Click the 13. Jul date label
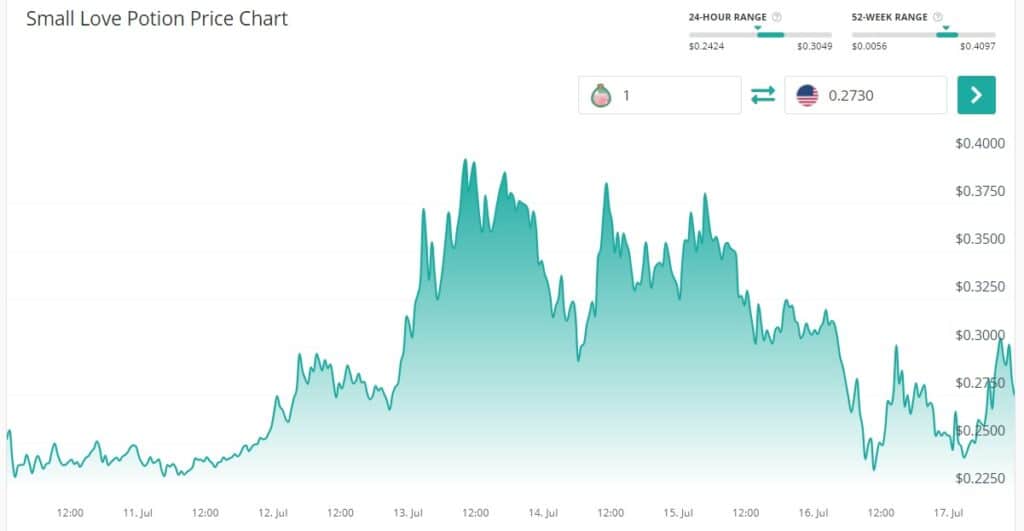This screenshot has height=531, width=1024. point(408,513)
